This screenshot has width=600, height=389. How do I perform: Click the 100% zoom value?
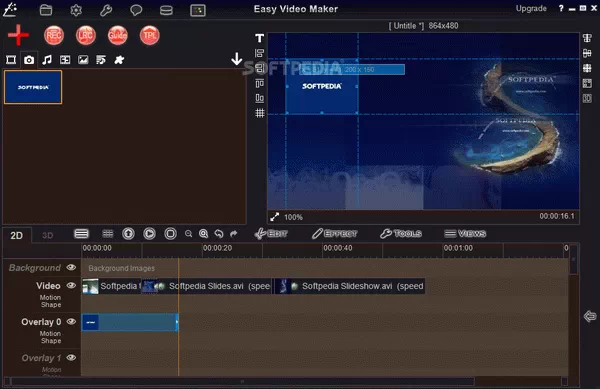[293, 217]
